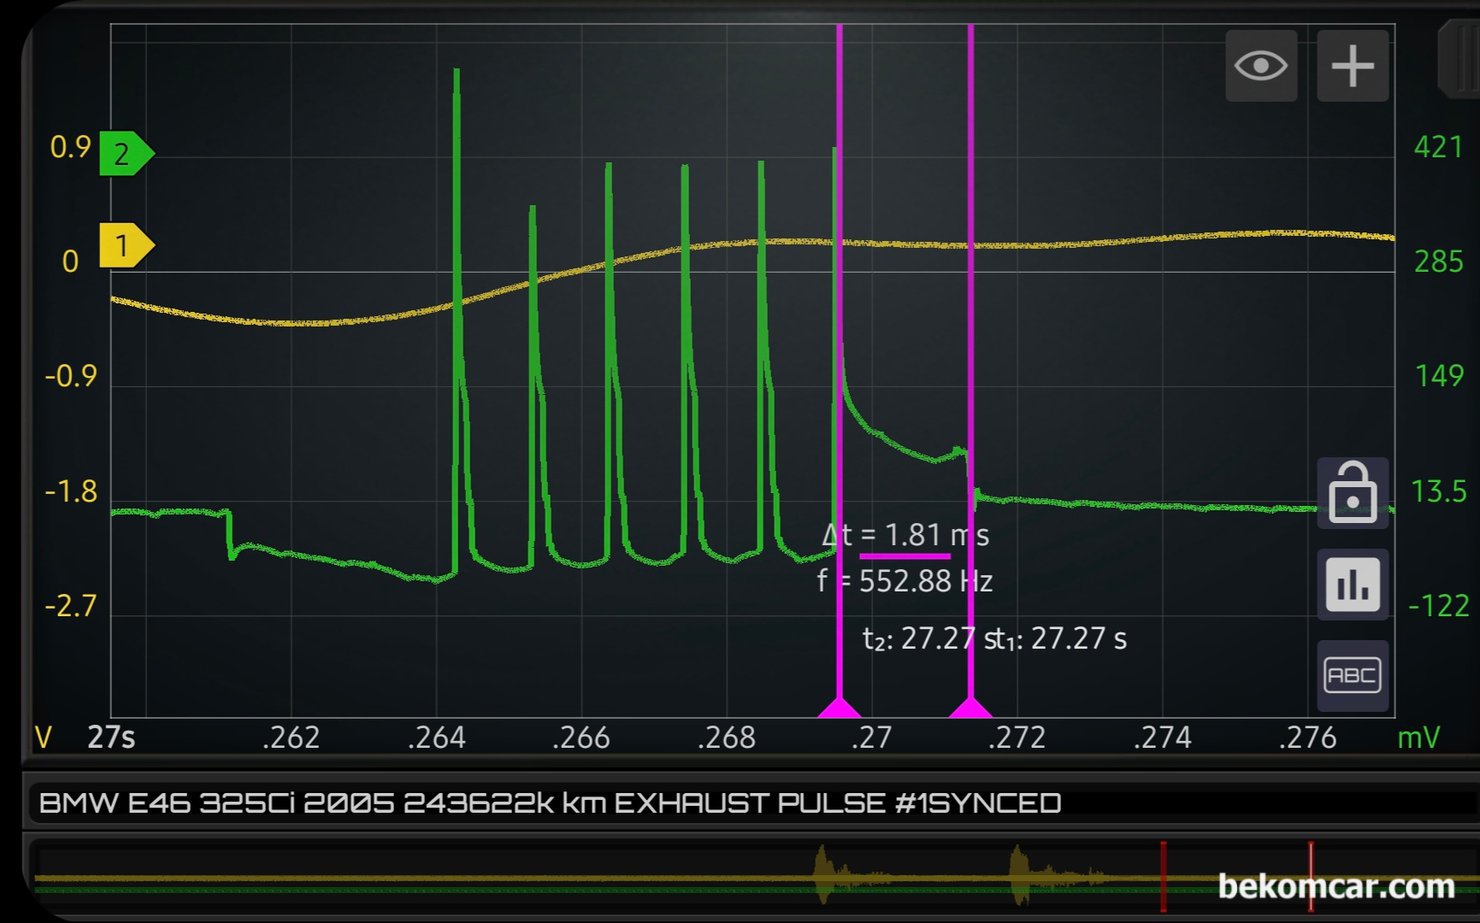Viewport: 1480px width, 923px height.
Task: Click the BMW E46 325Ci recording title
Action: point(549,803)
